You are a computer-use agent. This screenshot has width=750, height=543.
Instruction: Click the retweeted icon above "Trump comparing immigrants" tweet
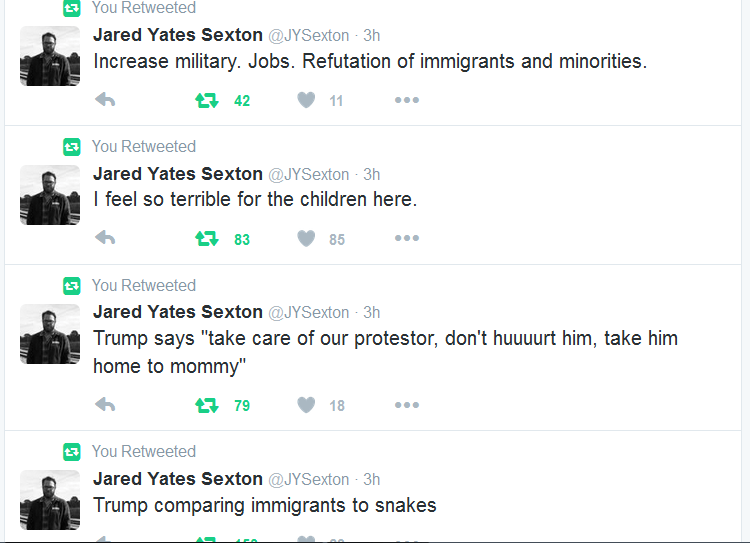click(71, 452)
